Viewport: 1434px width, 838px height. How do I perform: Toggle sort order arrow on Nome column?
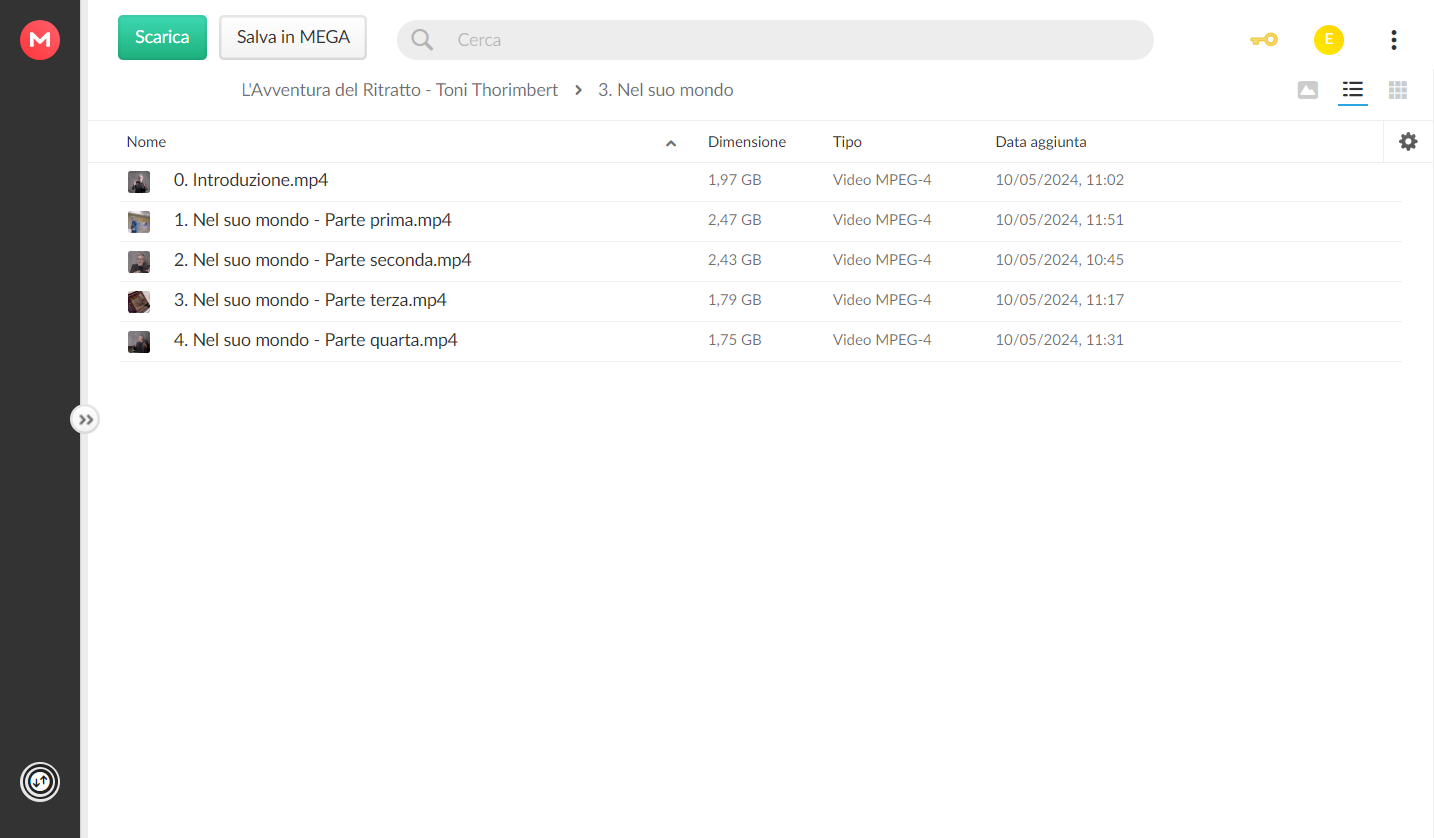pos(671,143)
